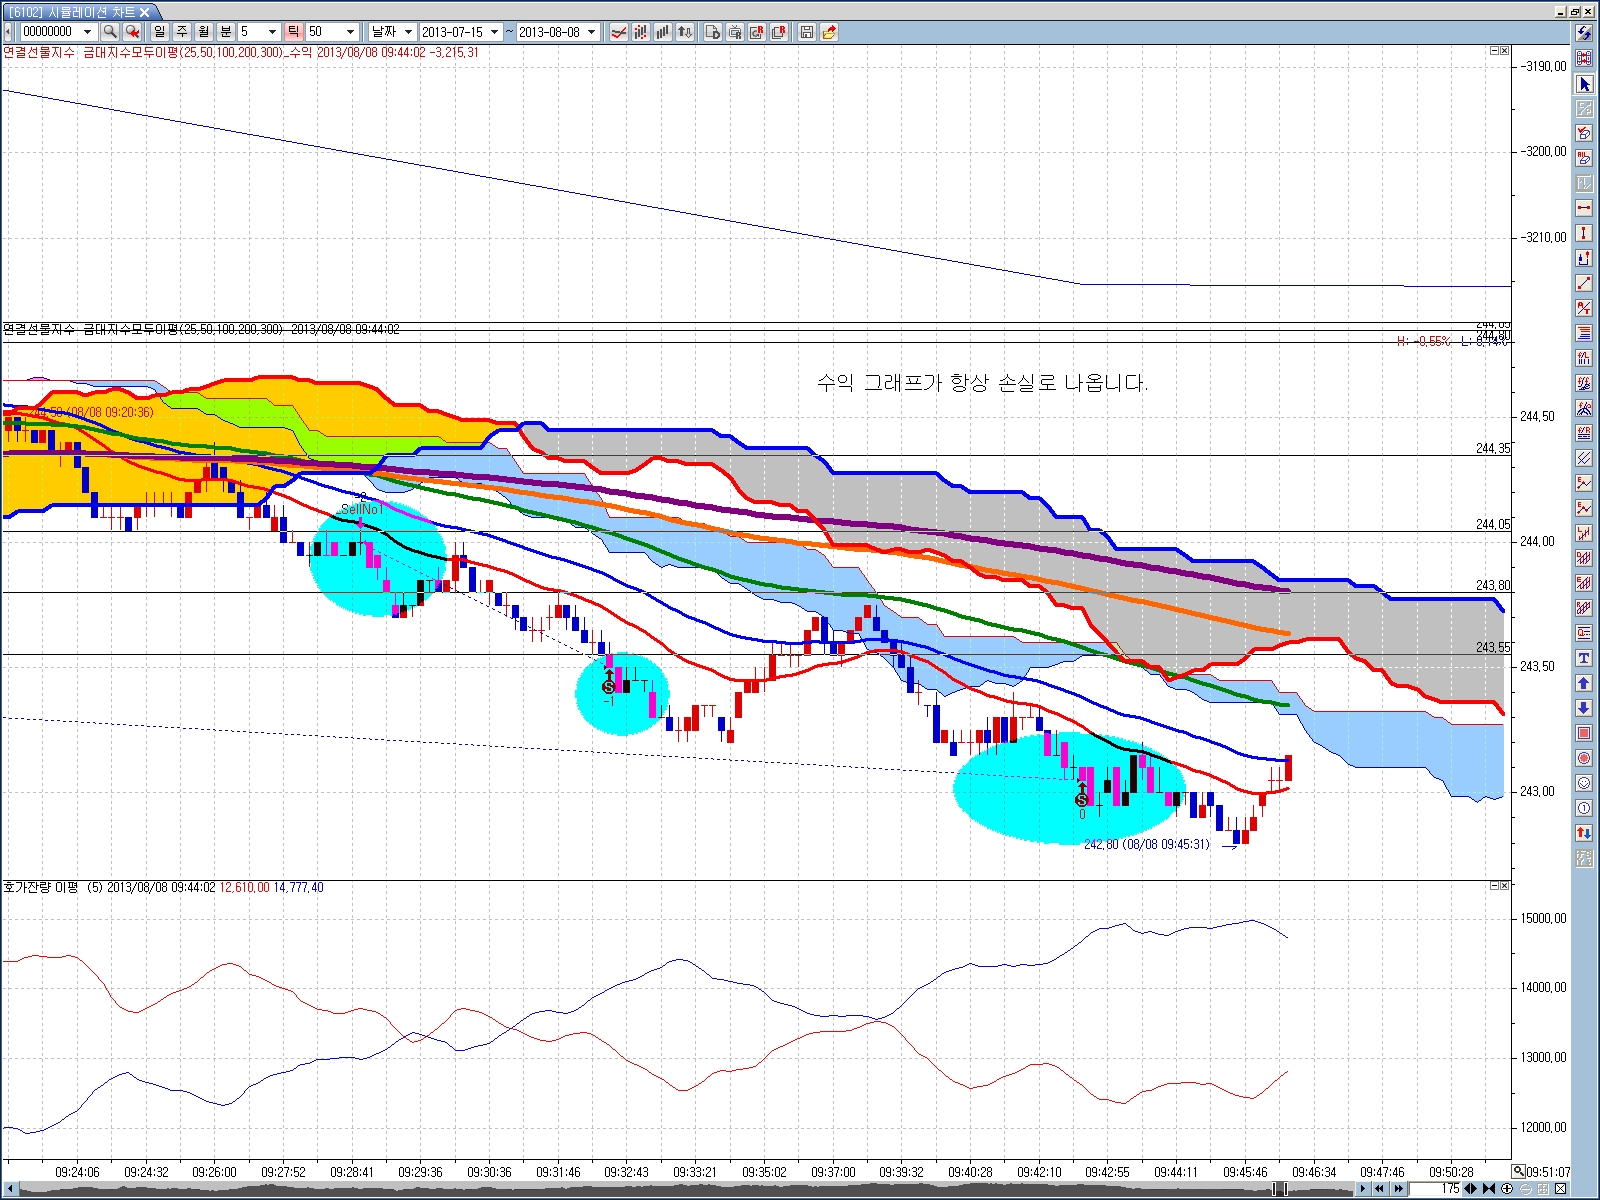Click the bar count field showing 175

tap(1436, 1189)
